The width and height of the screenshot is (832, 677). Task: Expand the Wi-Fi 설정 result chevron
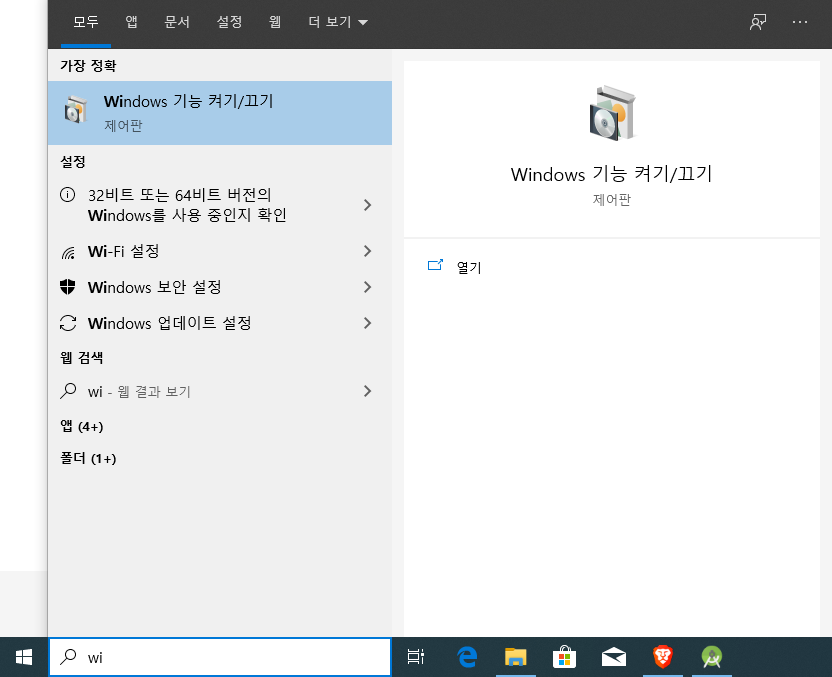pyautogui.click(x=367, y=251)
